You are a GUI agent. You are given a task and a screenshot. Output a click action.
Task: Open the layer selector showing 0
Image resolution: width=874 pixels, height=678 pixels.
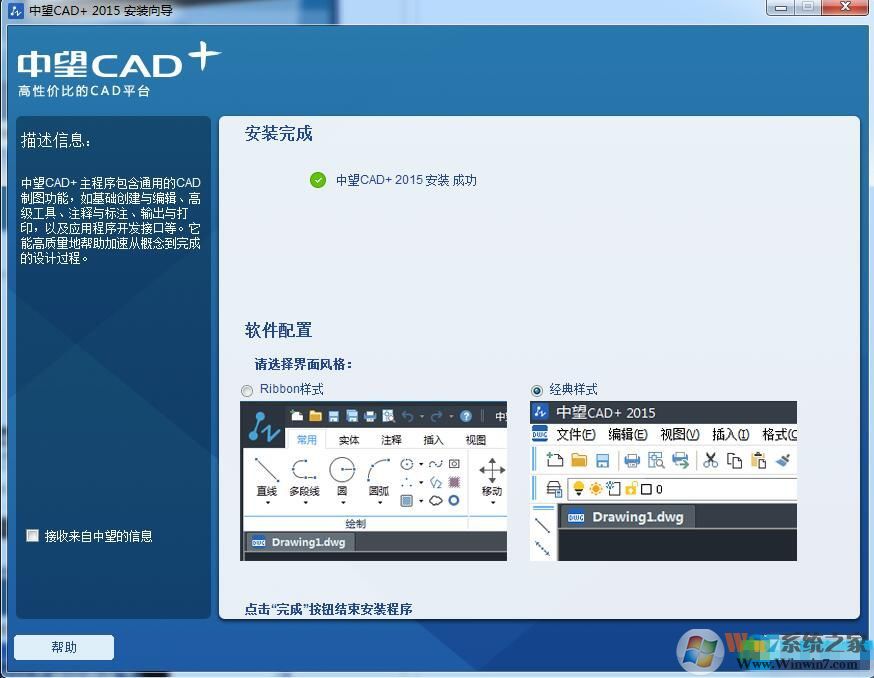pyautogui.click(x=658, y=488)
